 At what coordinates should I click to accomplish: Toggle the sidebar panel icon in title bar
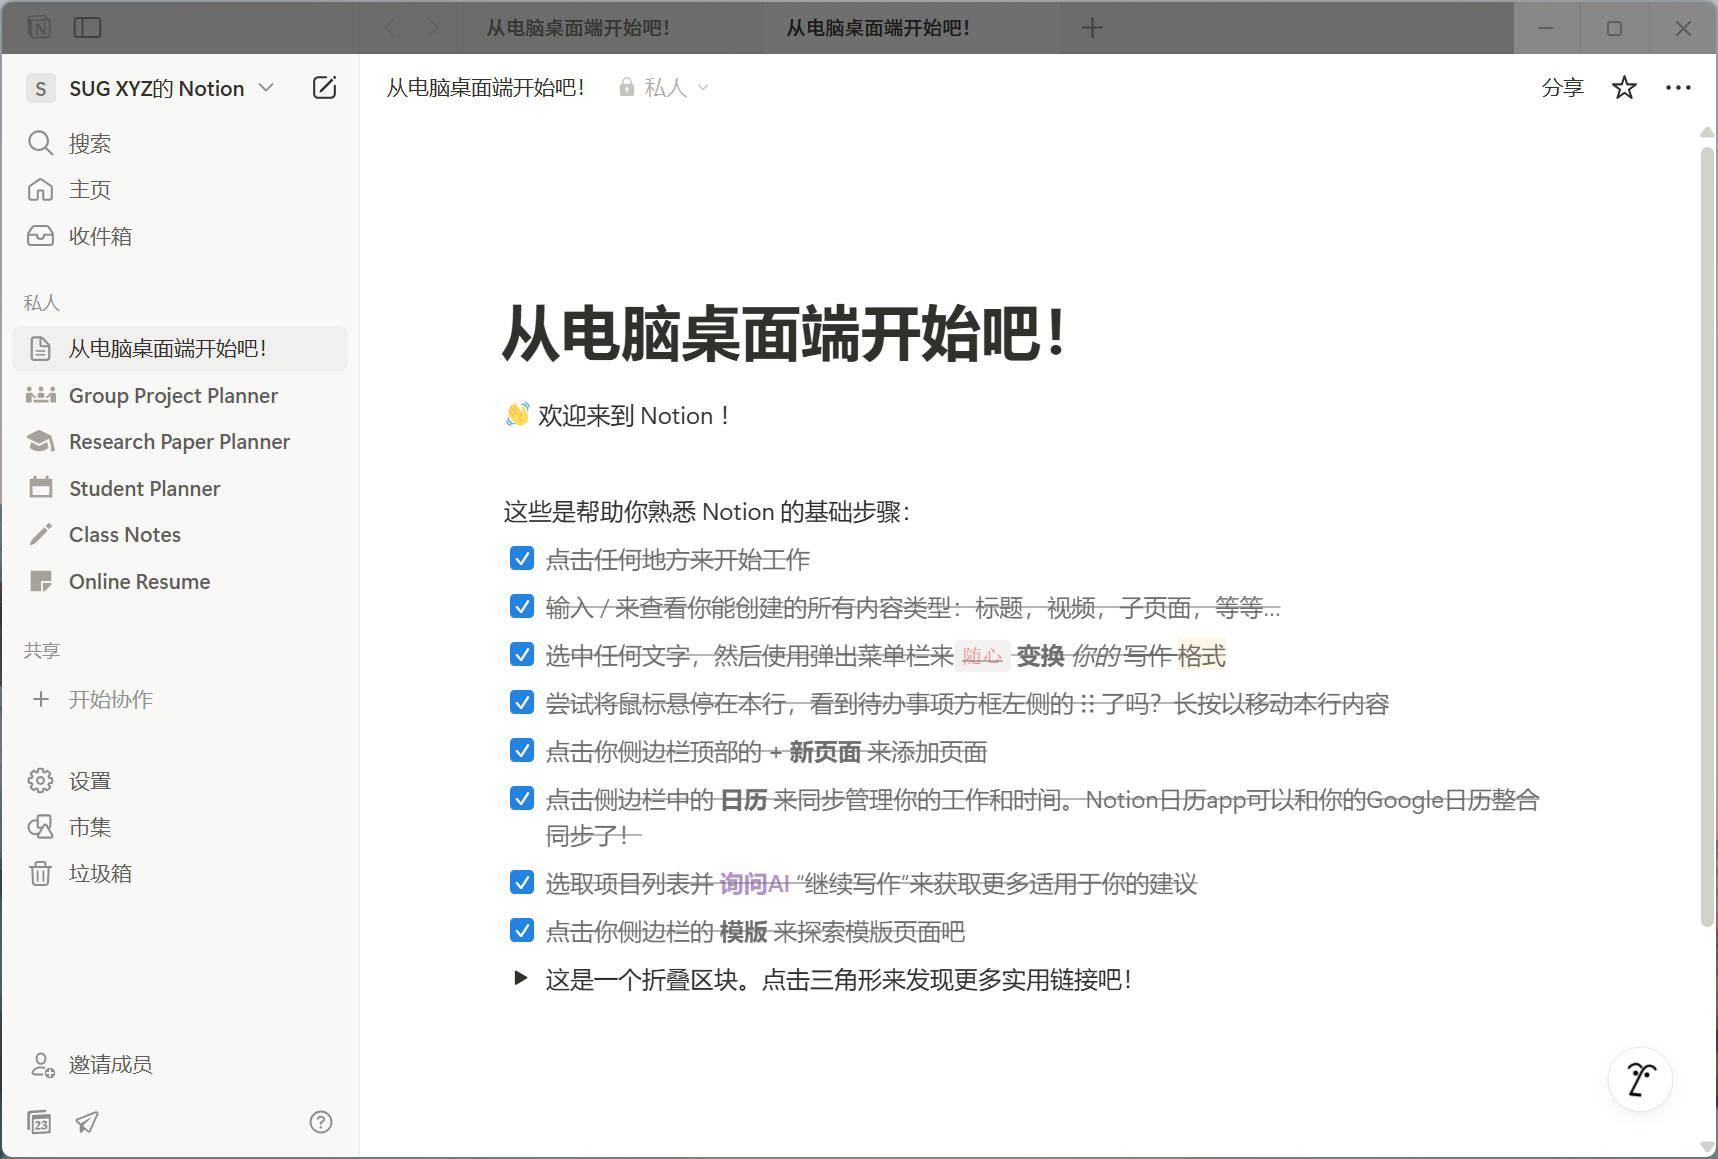pos(88,28)
